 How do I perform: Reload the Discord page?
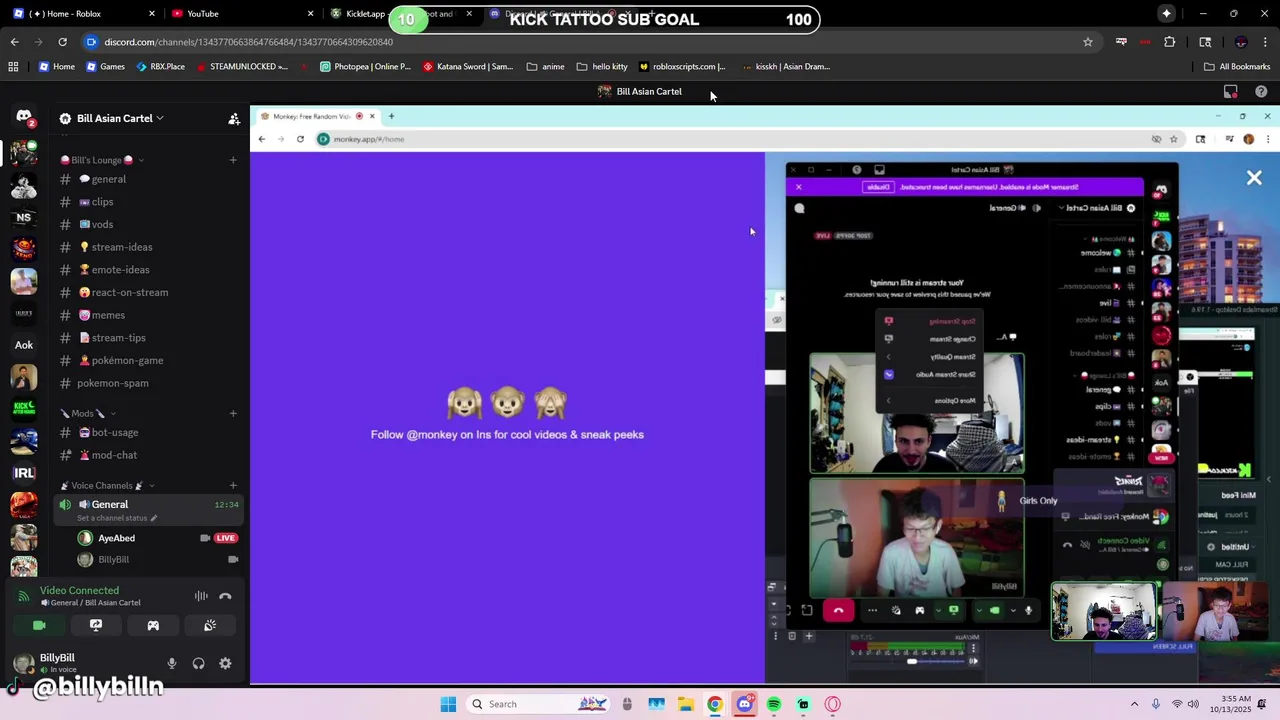coord(62,42)
